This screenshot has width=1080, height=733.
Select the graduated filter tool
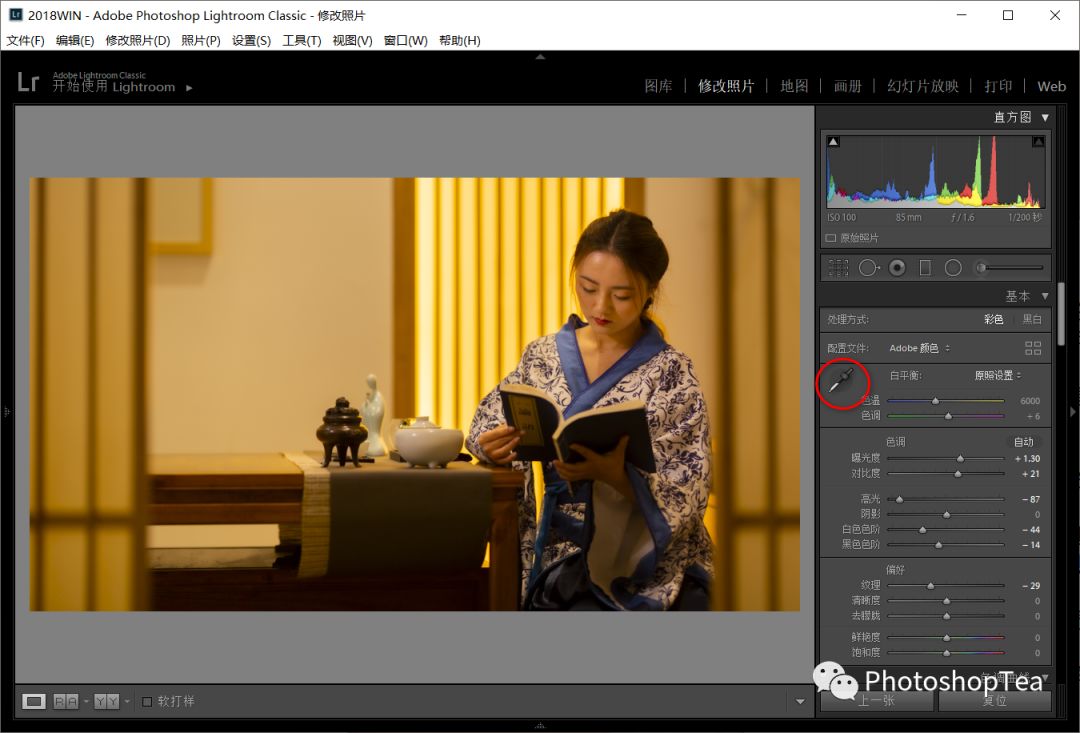click(x=925, y=268)
